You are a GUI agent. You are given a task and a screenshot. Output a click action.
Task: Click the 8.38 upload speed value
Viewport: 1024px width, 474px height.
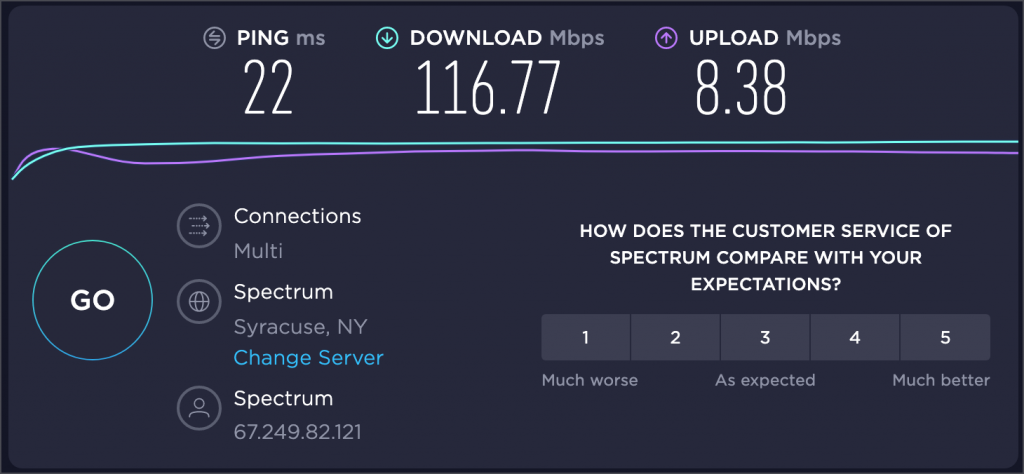click(740, 87)
